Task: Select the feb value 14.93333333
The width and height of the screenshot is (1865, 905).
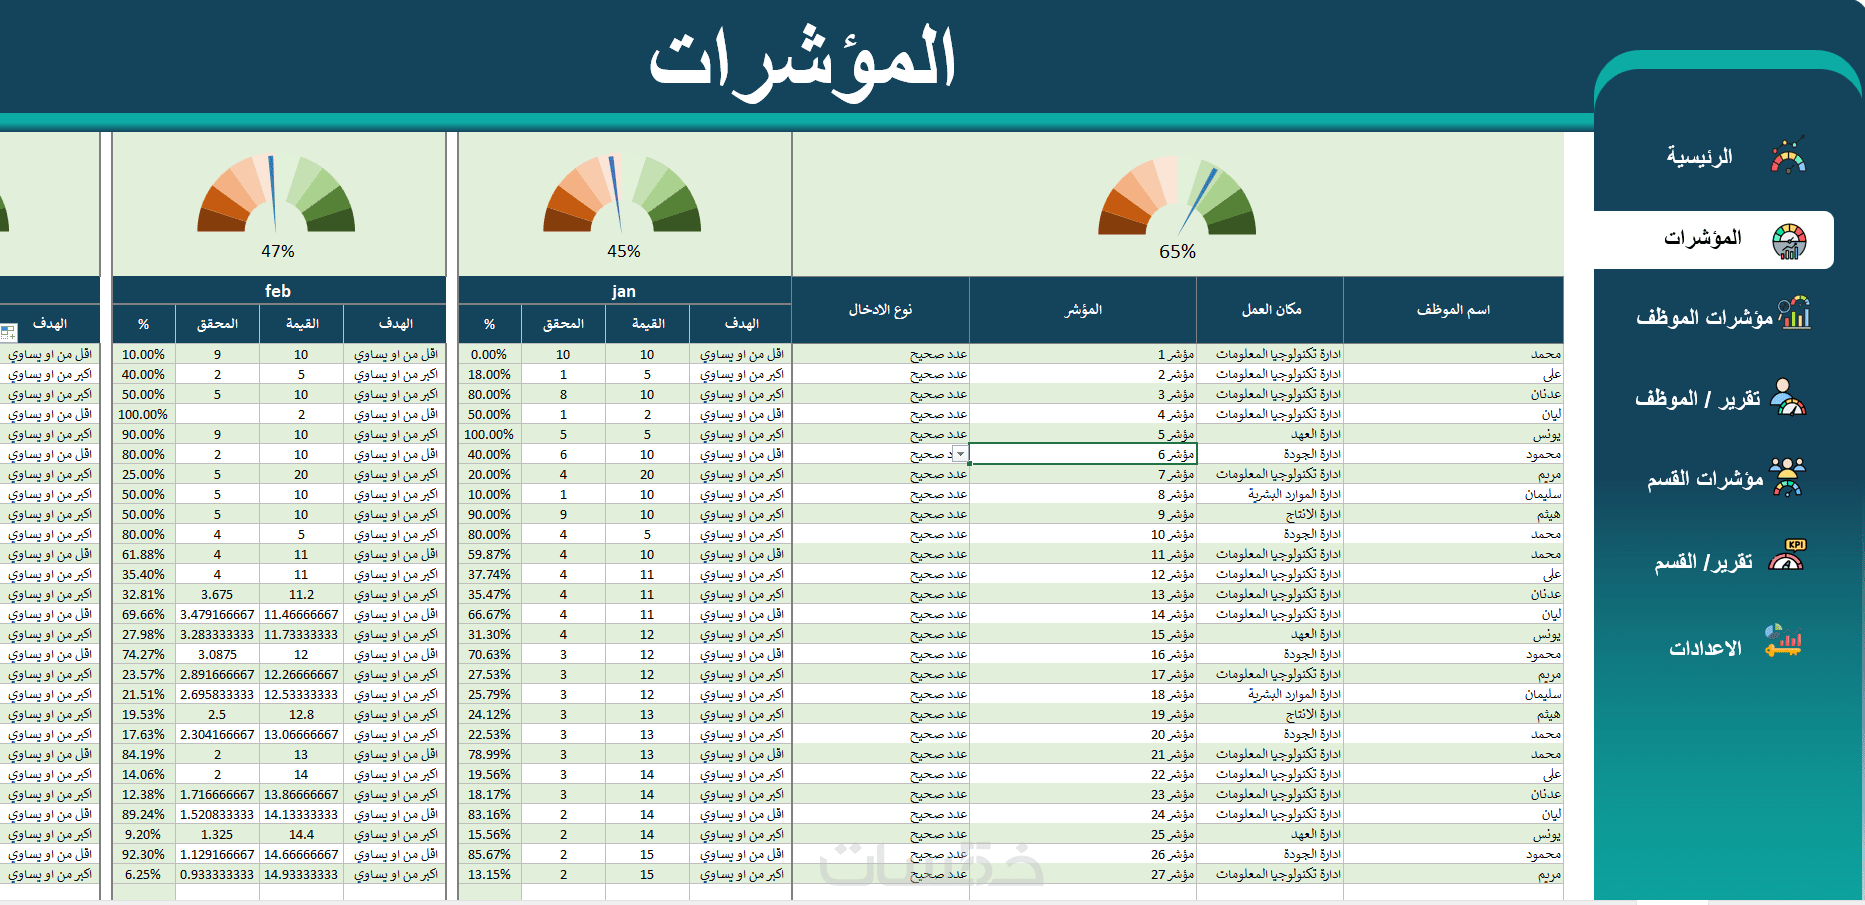Action: (301, 874)
